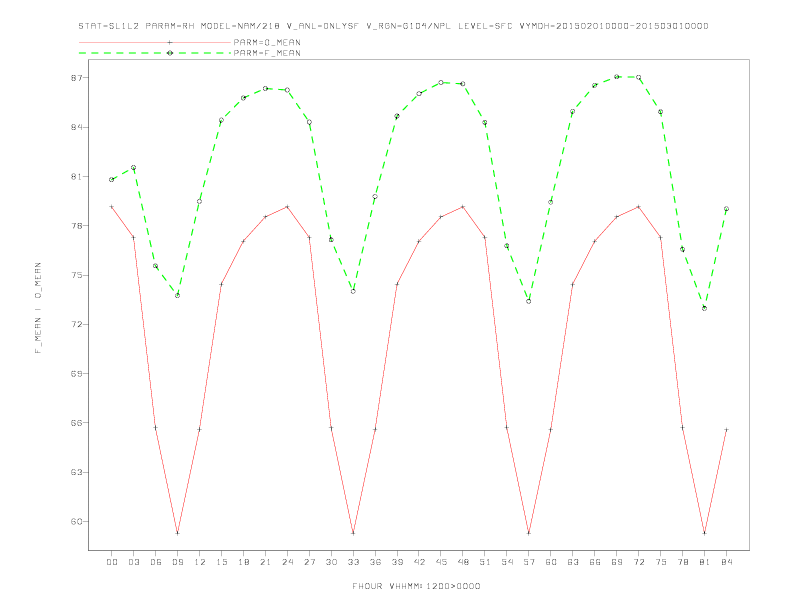Select the green F_MEAN point at hour 00
Screen dimensions: 792x612
112,179
